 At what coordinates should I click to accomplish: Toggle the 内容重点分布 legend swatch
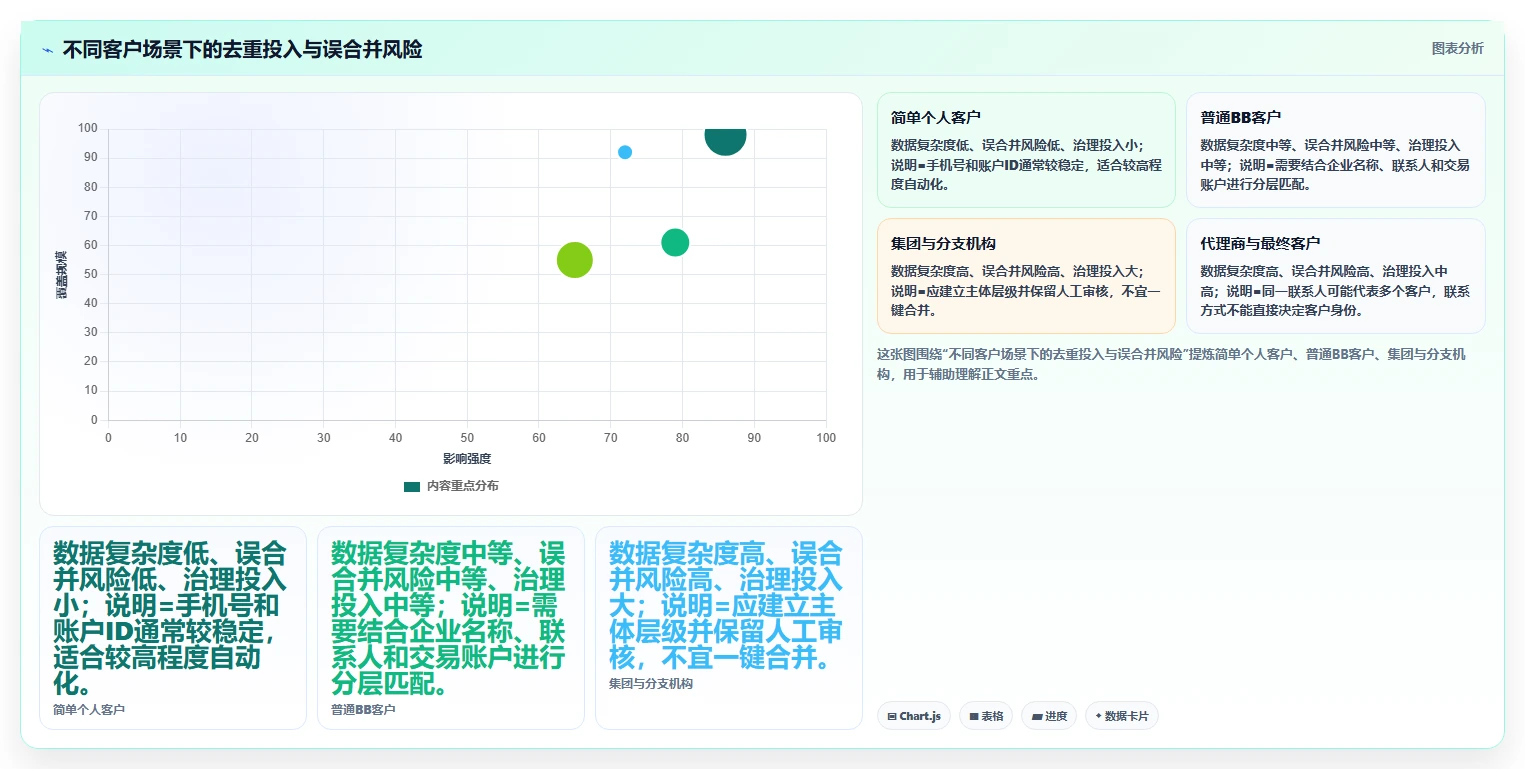point(412,486)
